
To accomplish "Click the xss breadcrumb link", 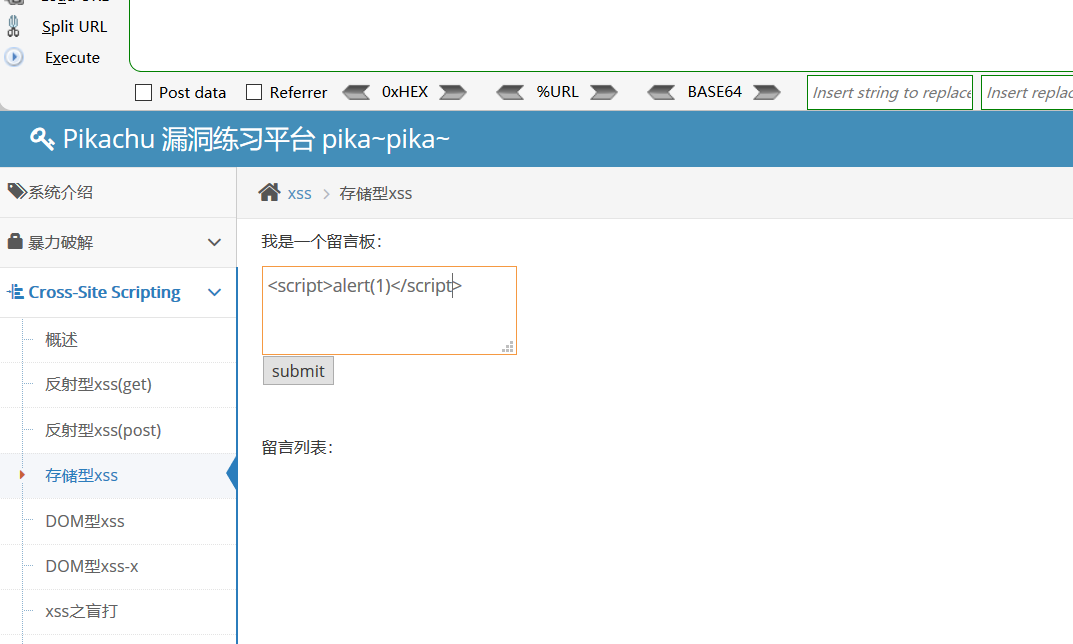I will (x=300, y=194).
